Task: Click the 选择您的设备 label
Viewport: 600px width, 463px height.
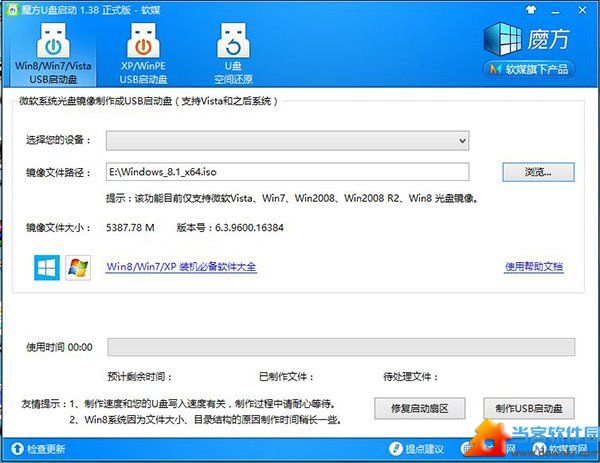Action: (x=58, y=140)
